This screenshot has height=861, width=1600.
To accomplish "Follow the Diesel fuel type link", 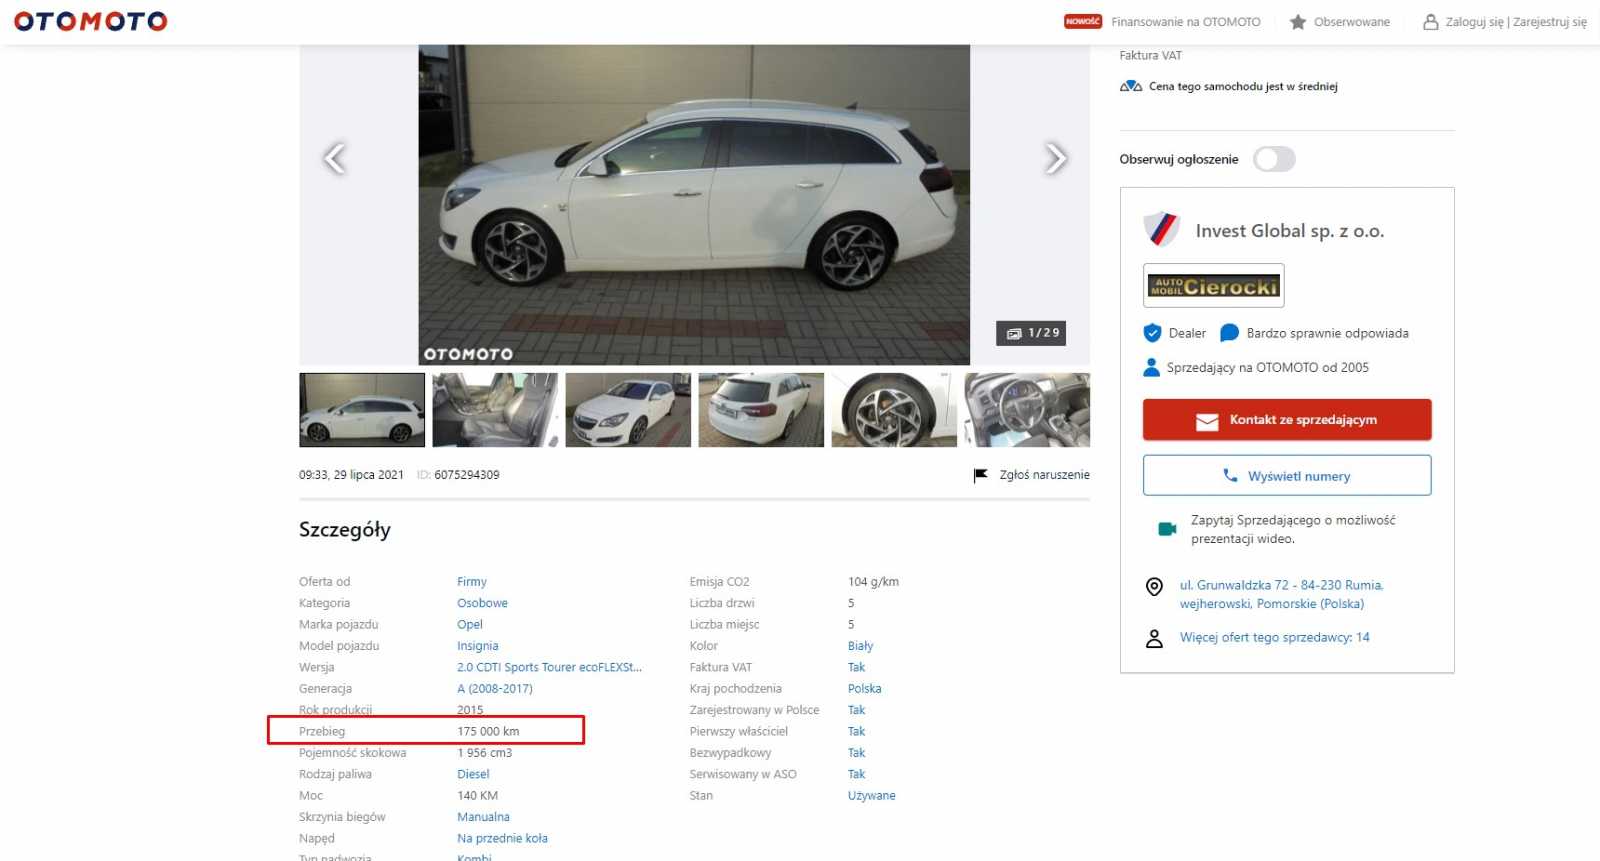I will 473,774.
